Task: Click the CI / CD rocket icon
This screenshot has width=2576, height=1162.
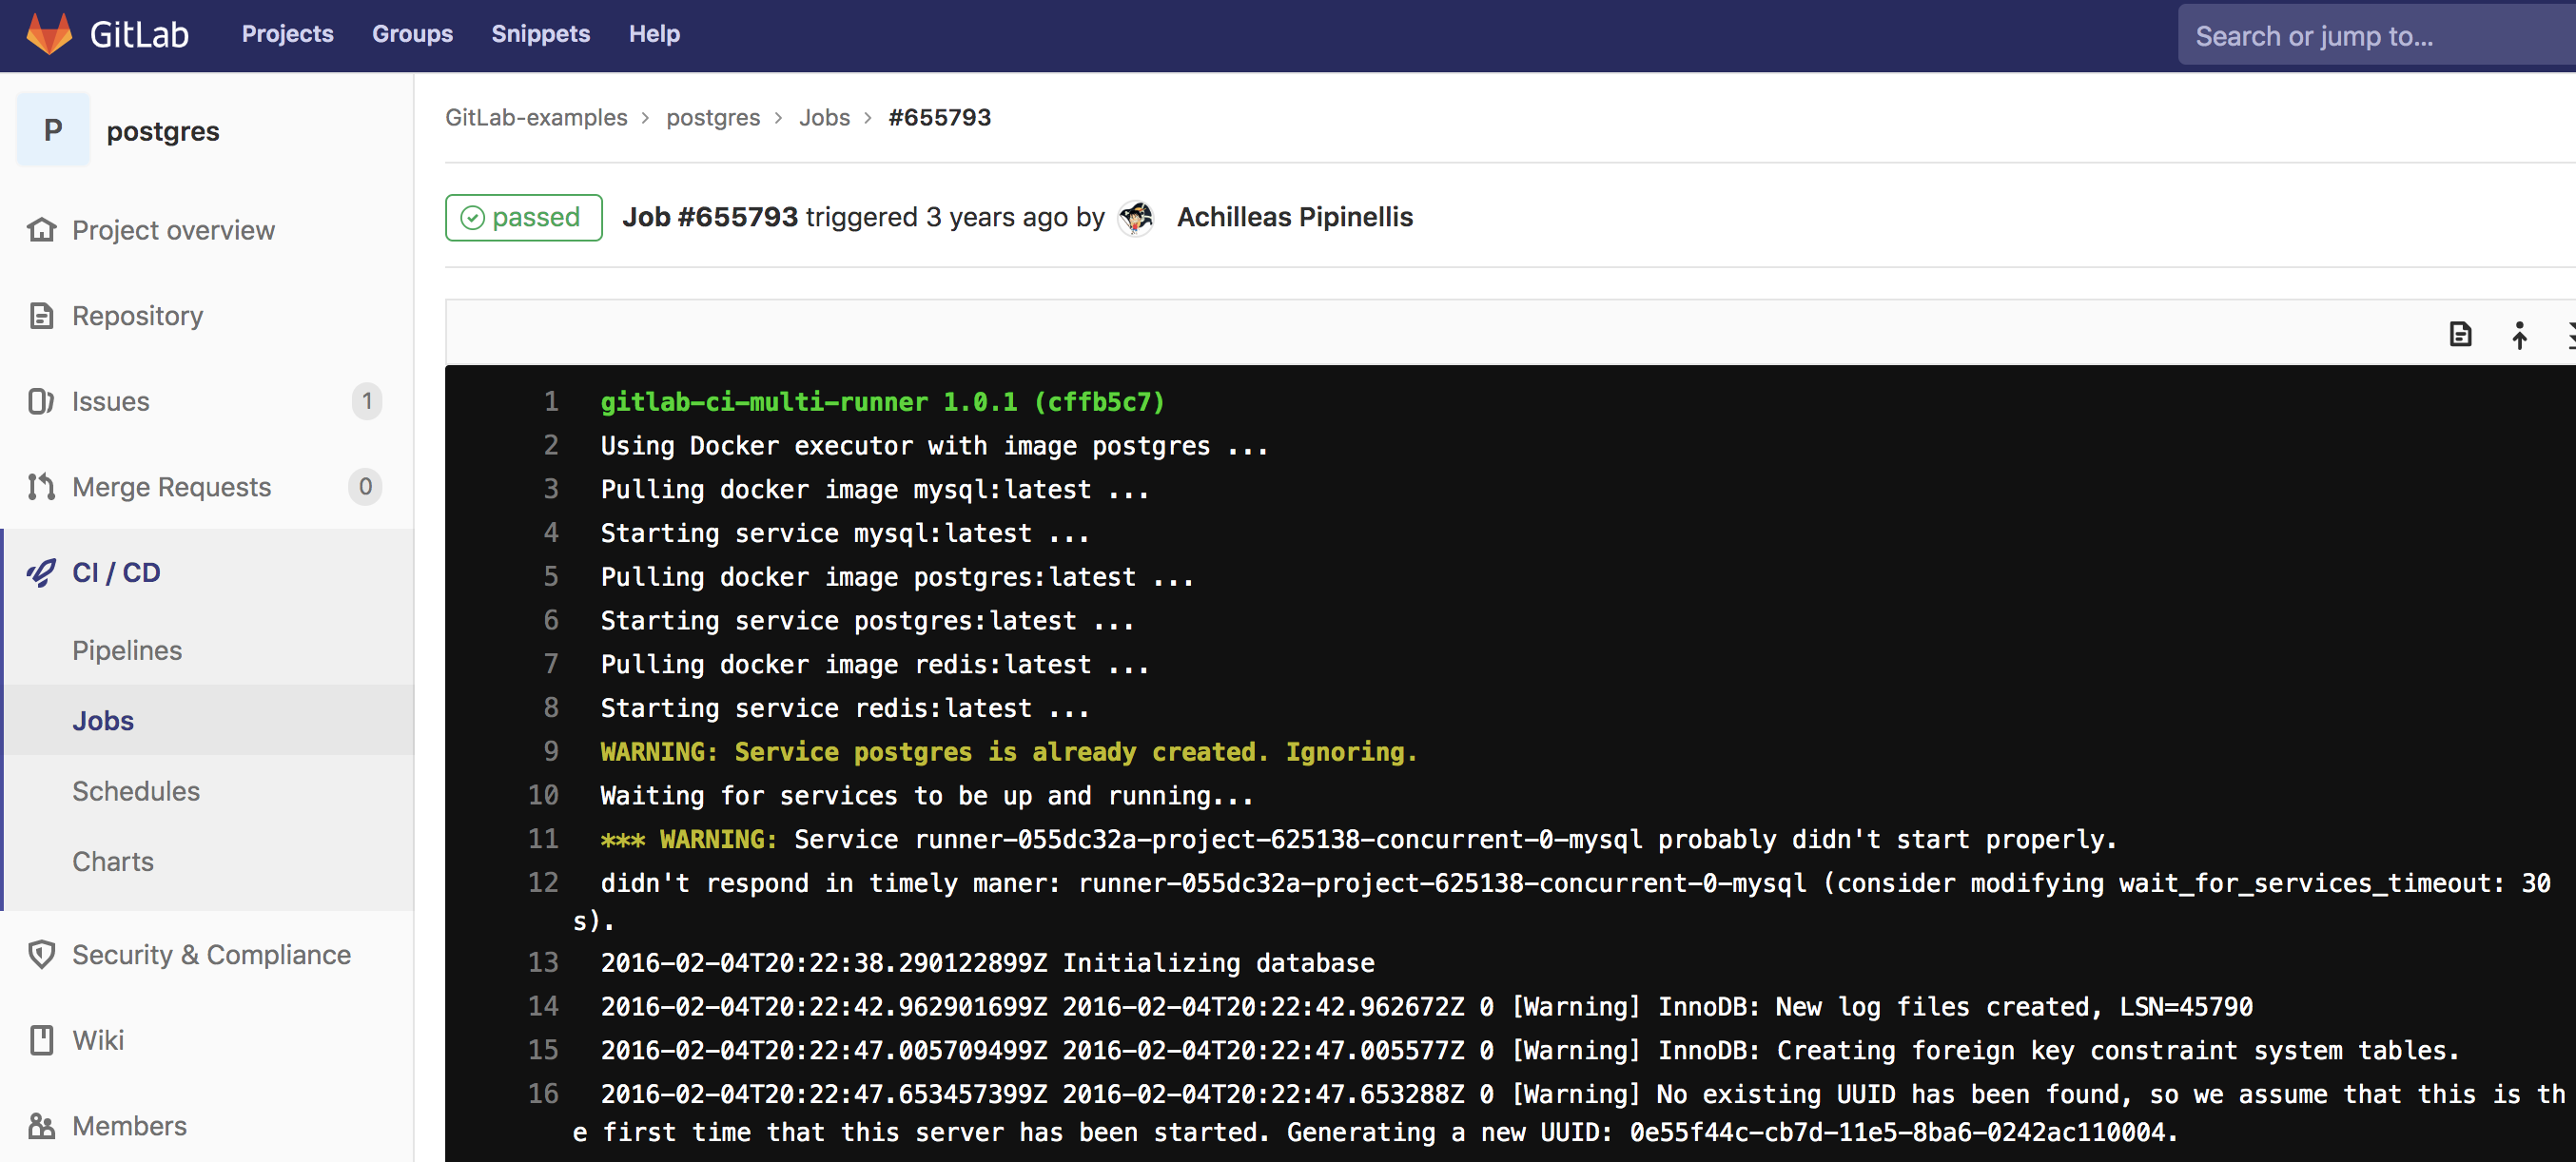Action: click(x=41, y=573)
